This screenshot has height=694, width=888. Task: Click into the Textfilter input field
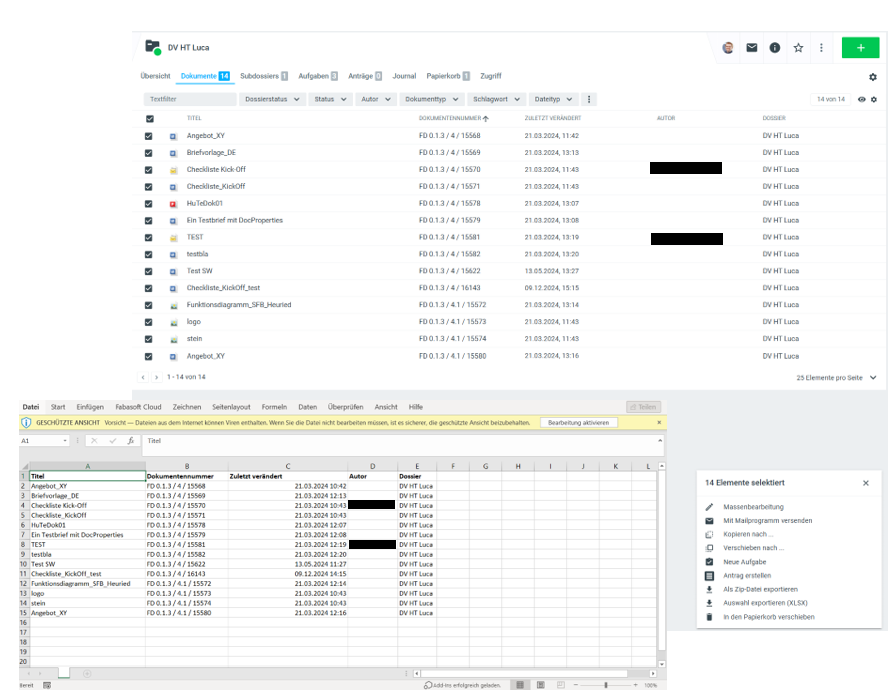(190, 99)
